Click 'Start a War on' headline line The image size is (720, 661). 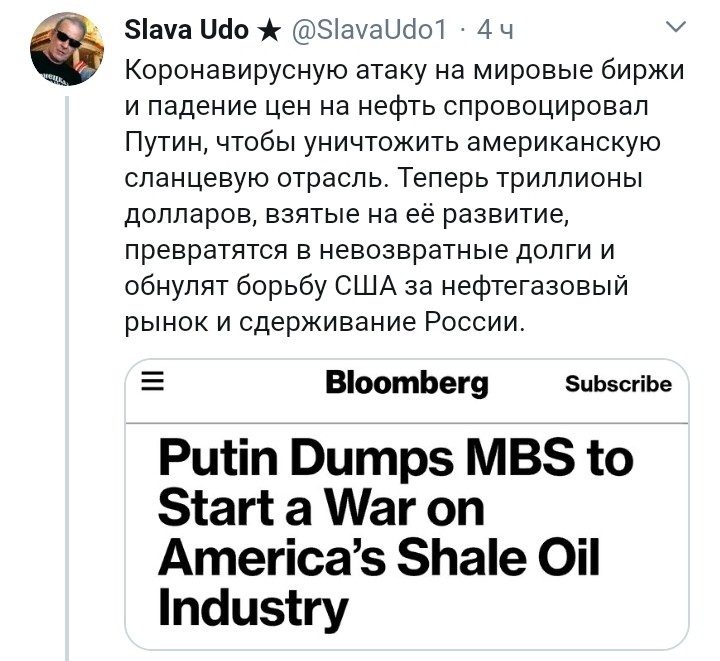click(x=320, y=507)
